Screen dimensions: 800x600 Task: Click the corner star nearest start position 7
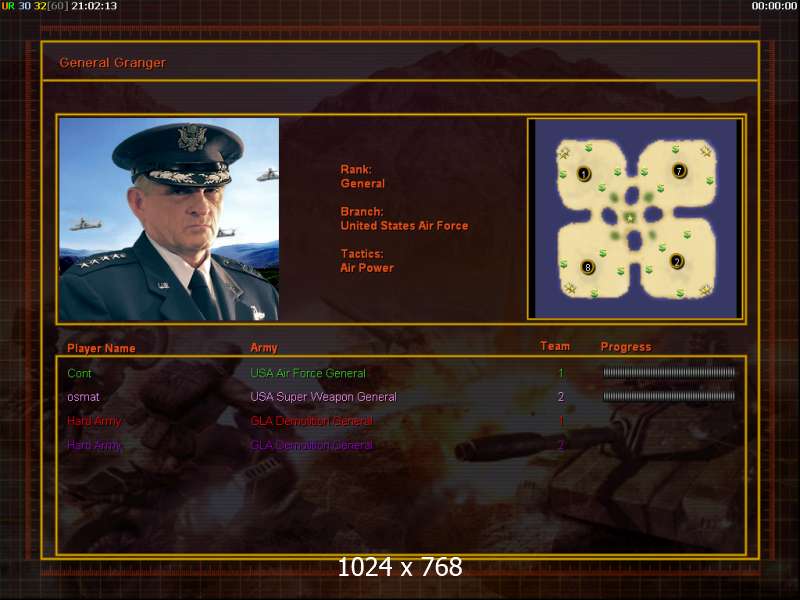pos(706,151)
